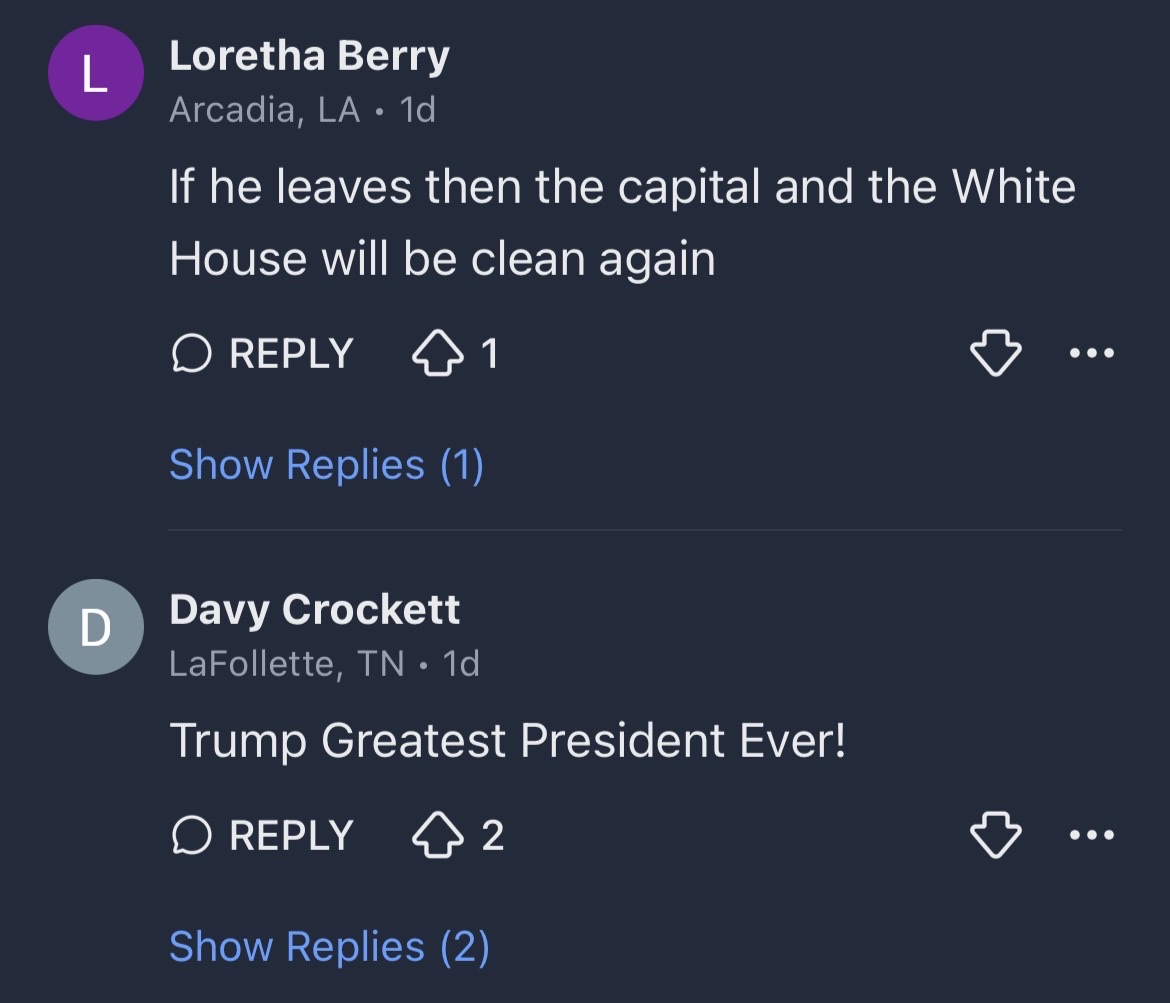Click the upvote count on Loretha's comment

point(490,354)
